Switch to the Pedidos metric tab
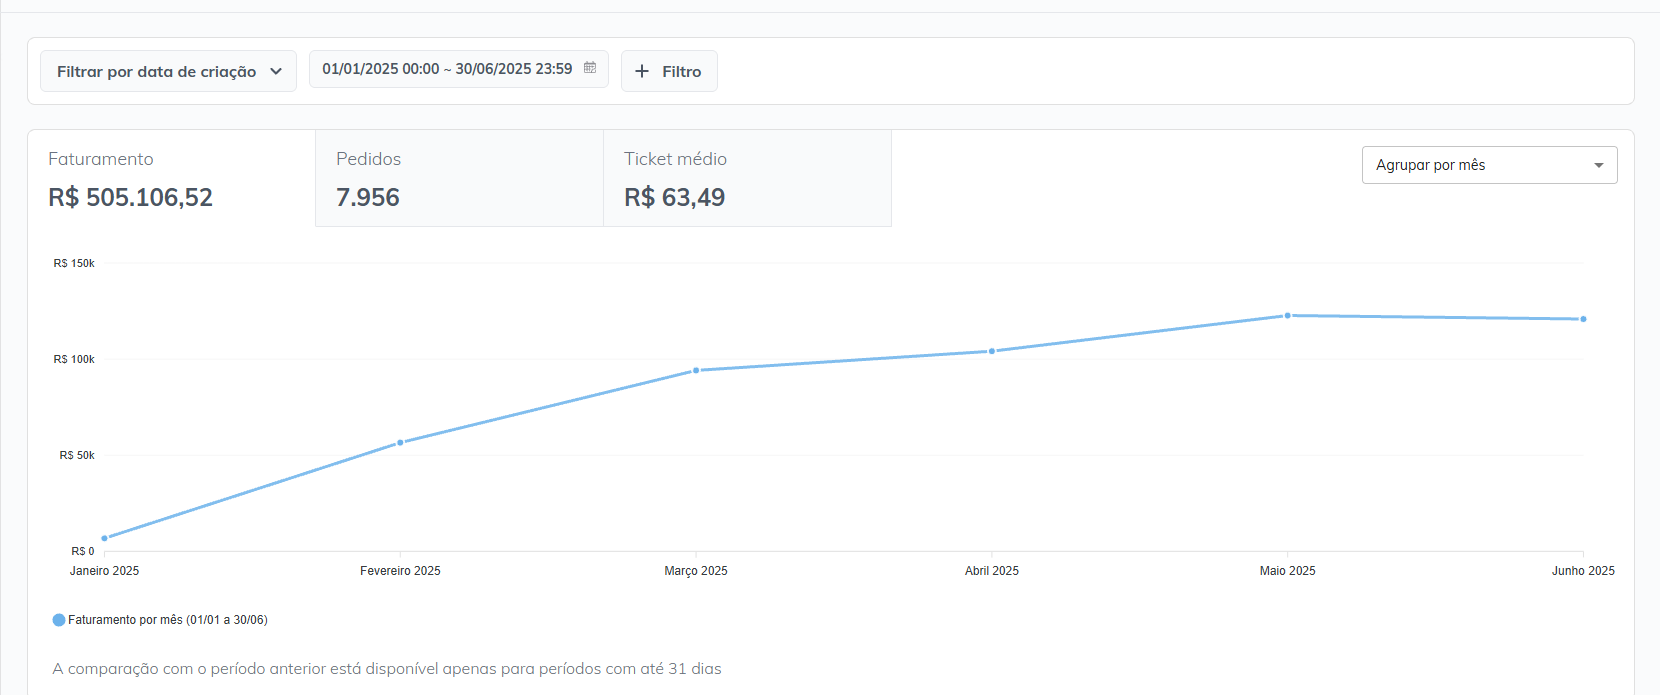The image size is (1660, 695). 460,178
